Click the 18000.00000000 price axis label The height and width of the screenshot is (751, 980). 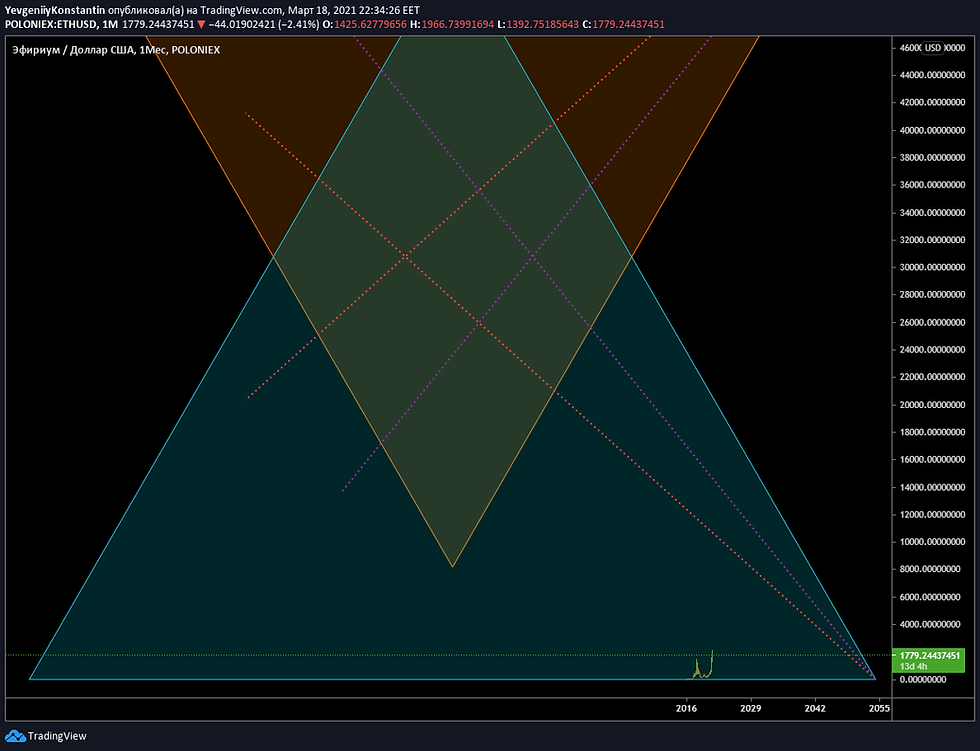tap(932, 432)
